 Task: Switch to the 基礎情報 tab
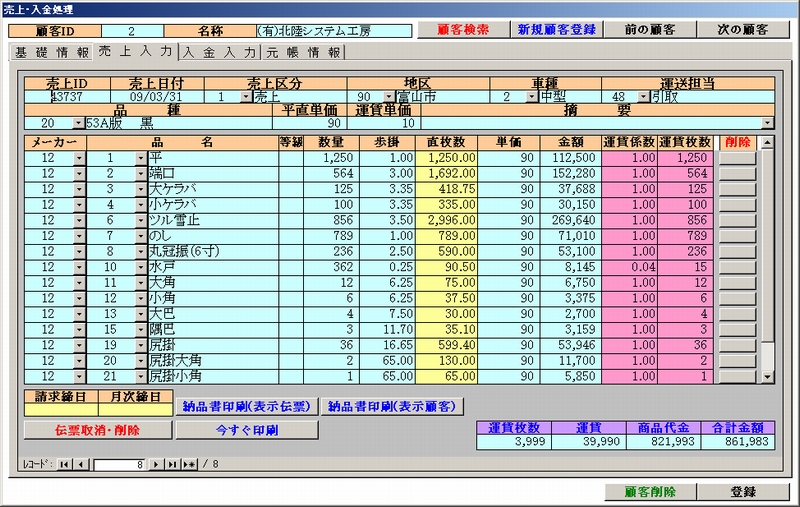pyautogui.click(x=50, y=52)
